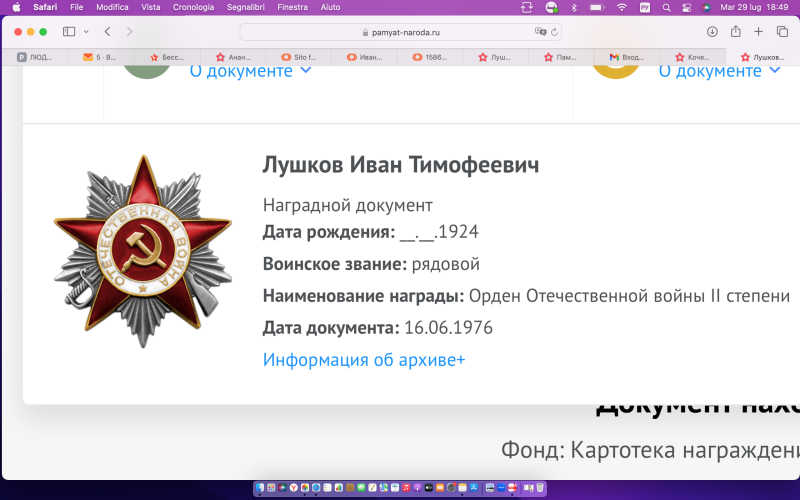The image size is (800, 500).
Task: Open the Wi-Fi menu bar icon
Action: [x=621, y=7]
